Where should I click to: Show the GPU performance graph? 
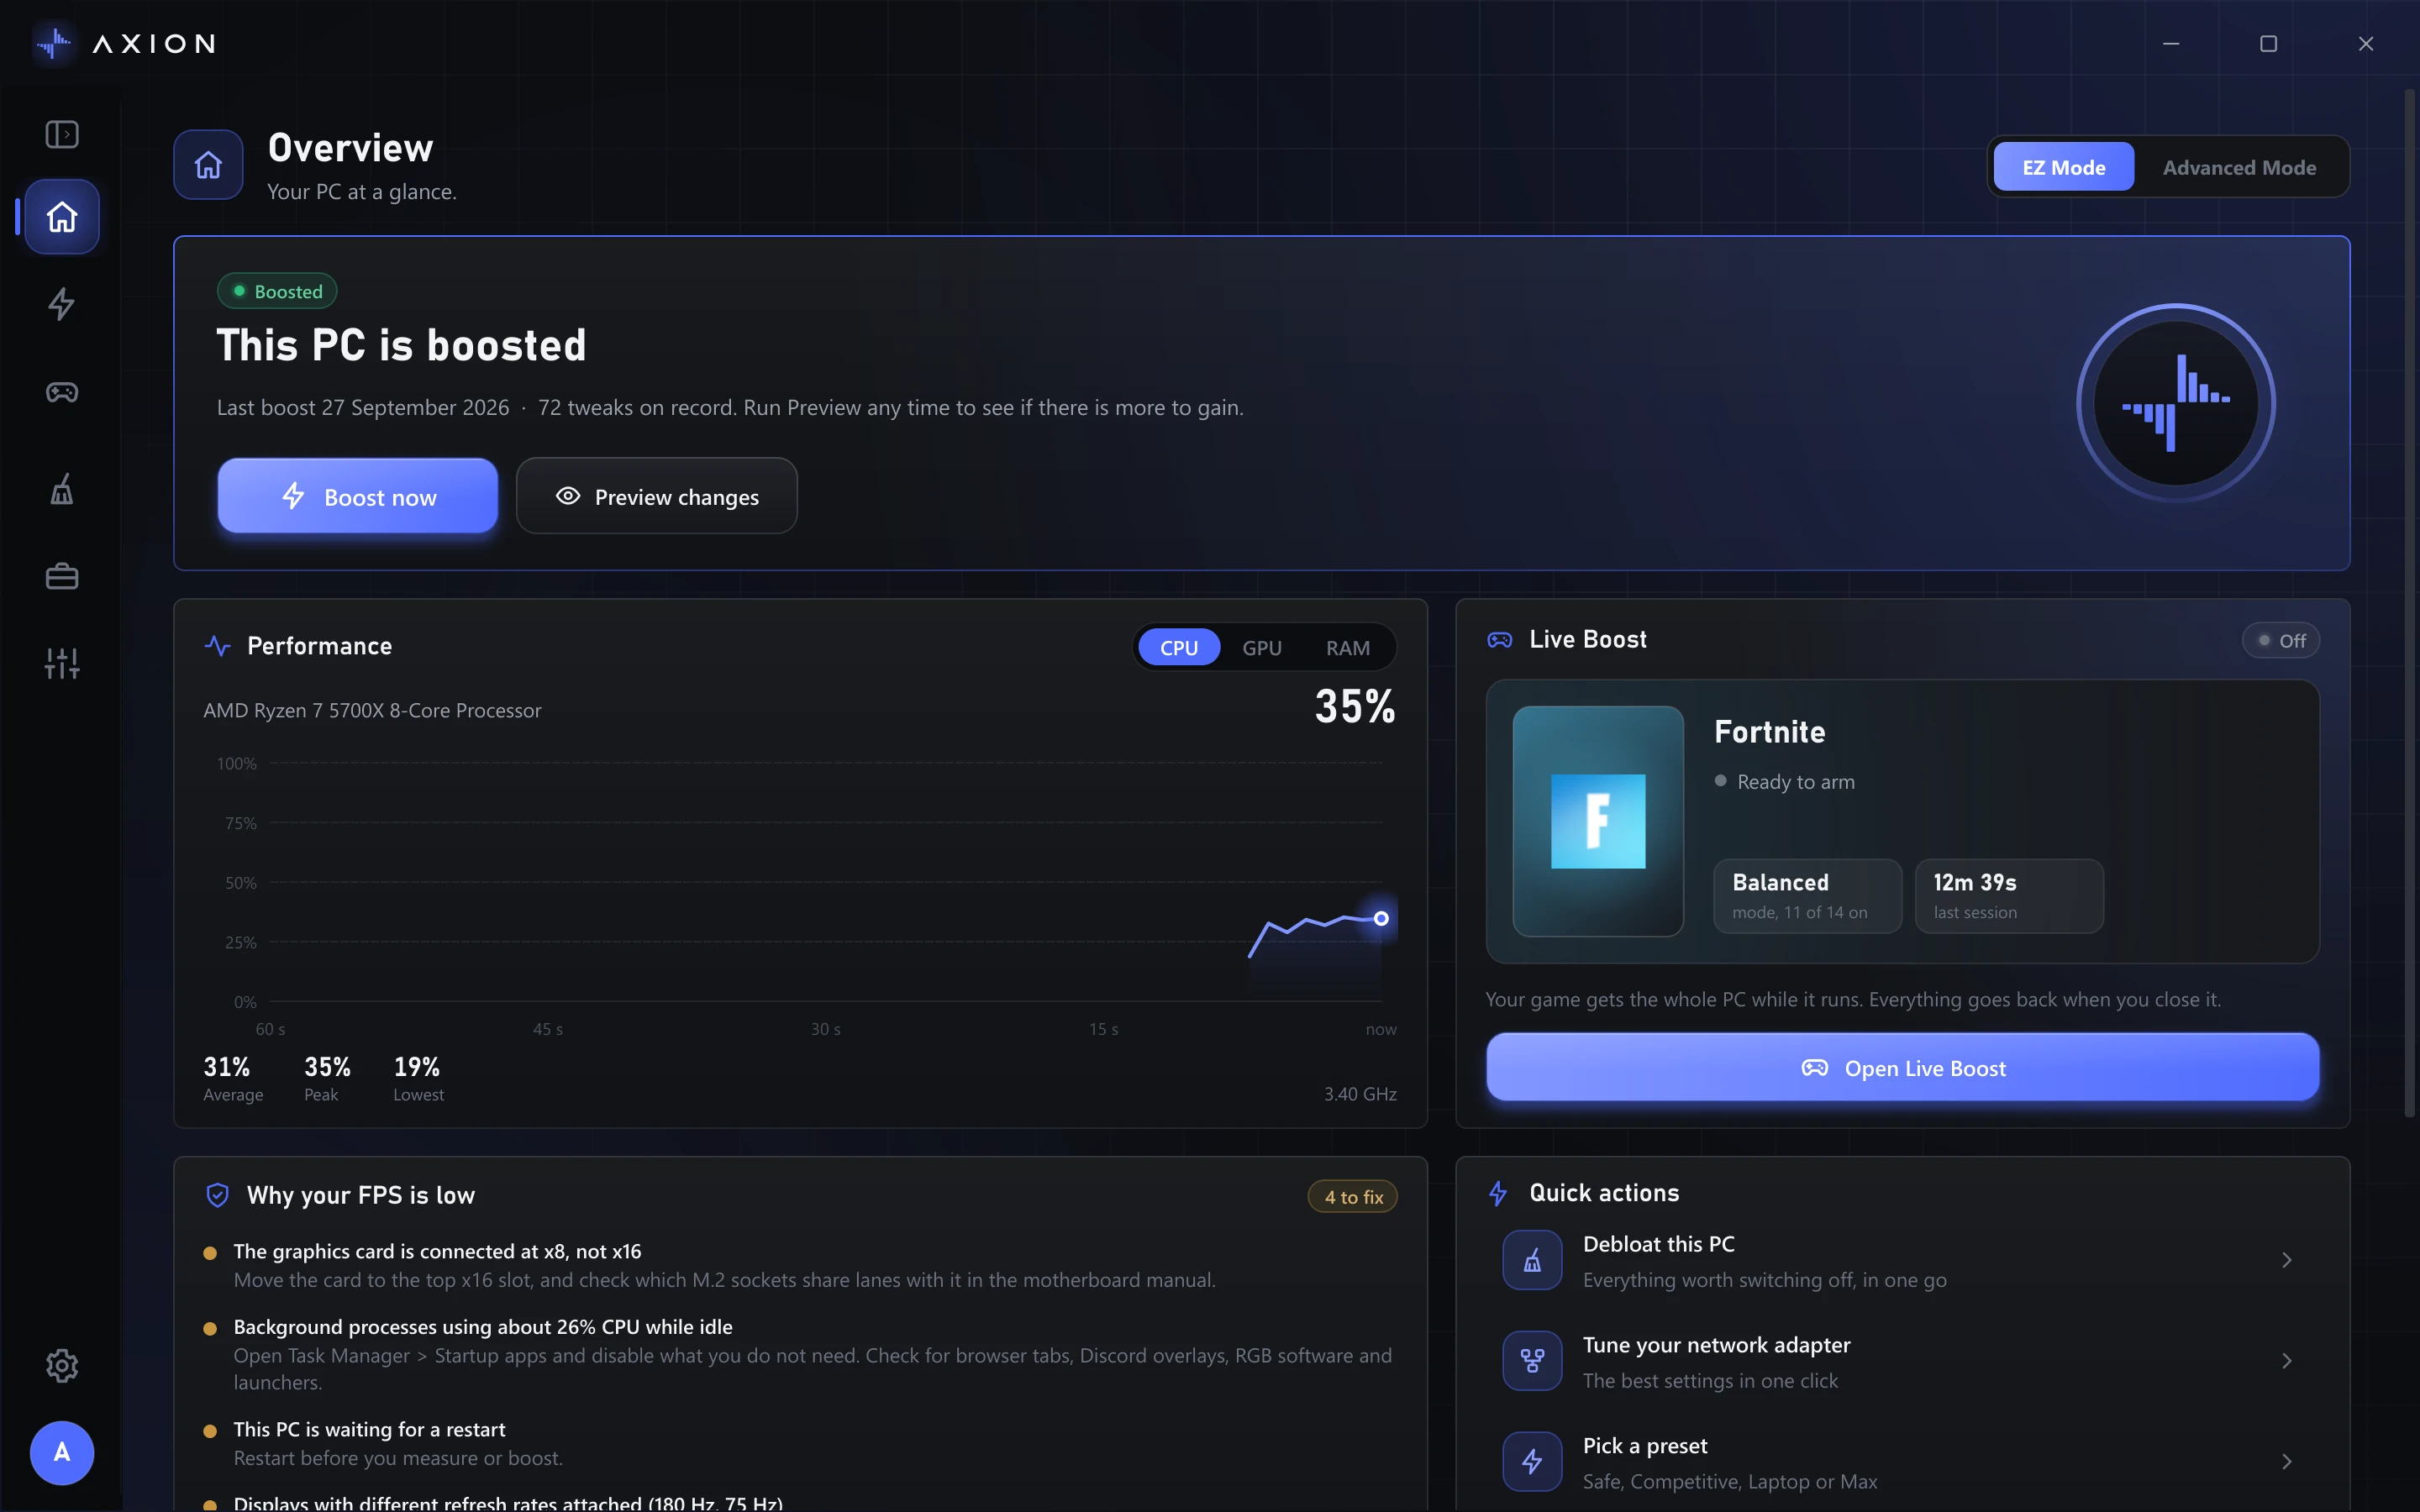[x=1261, y=648]
